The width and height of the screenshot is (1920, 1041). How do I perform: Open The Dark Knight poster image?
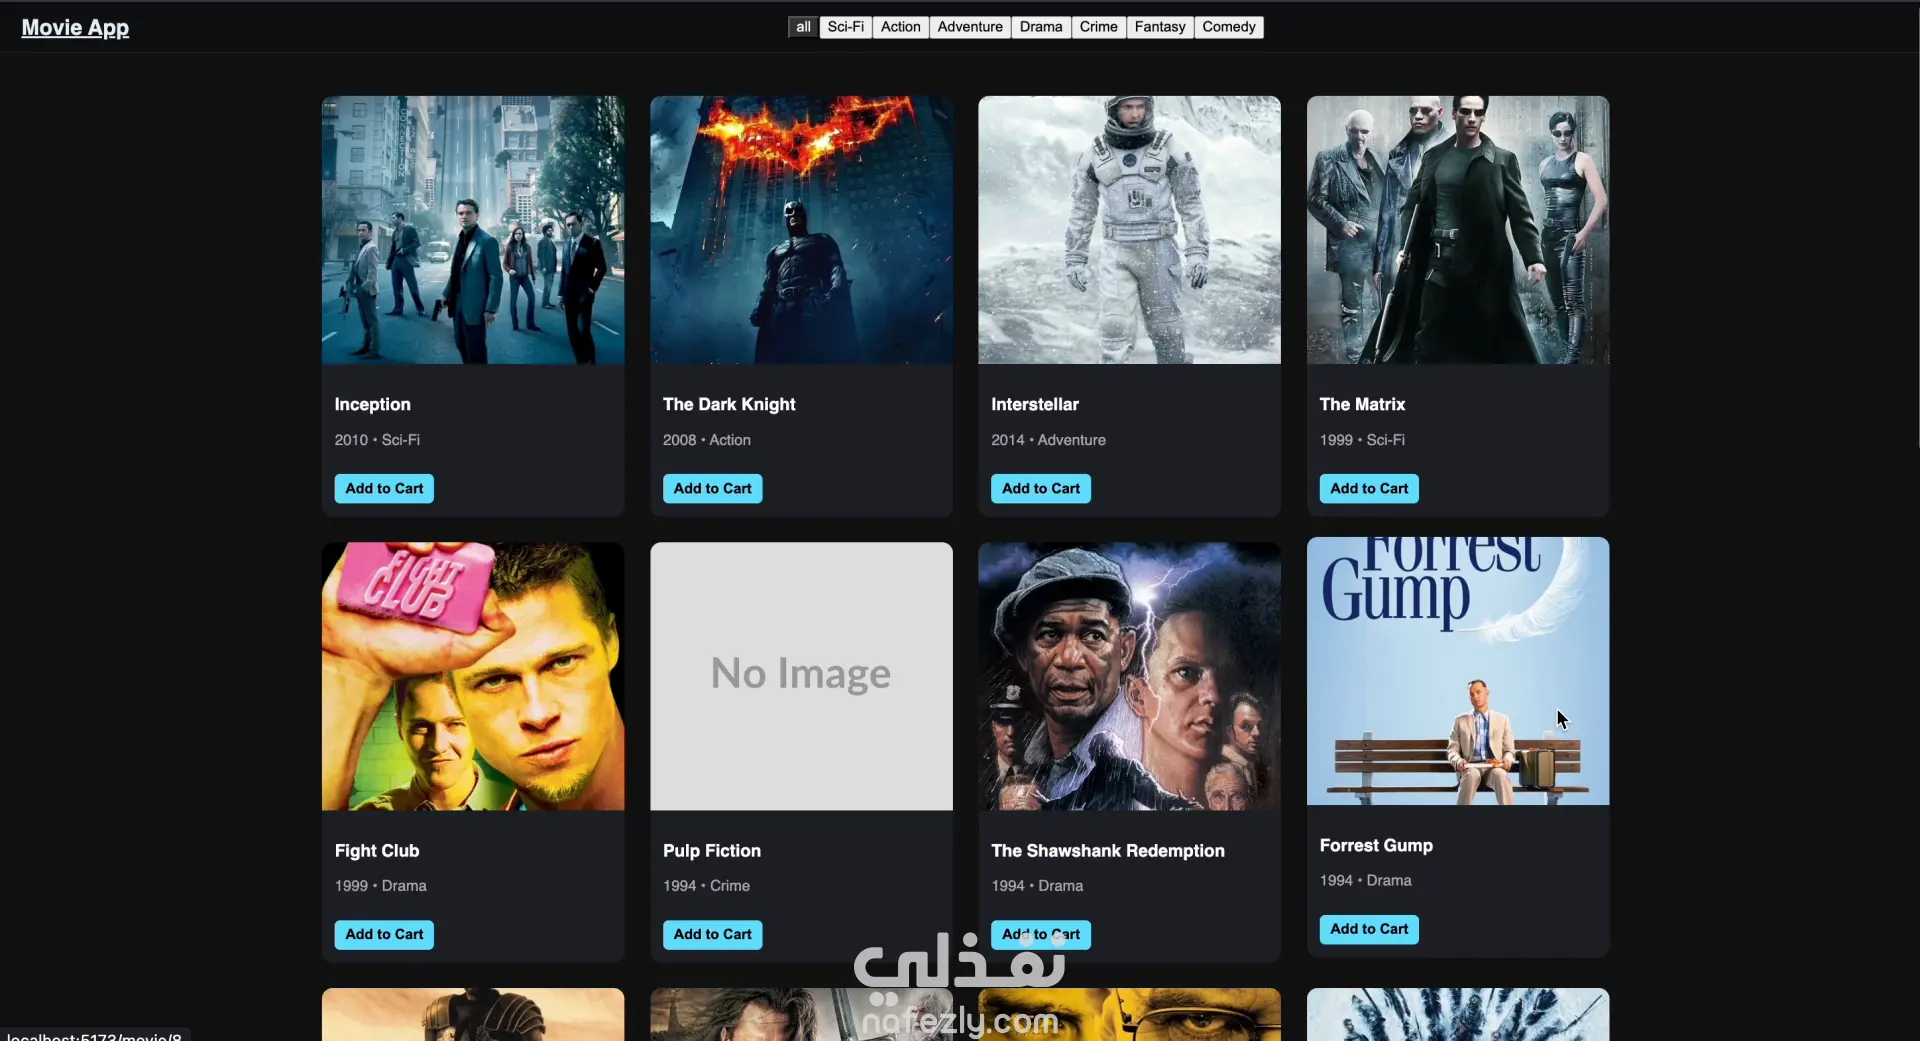pyautogui.click(x=801, y=230)
